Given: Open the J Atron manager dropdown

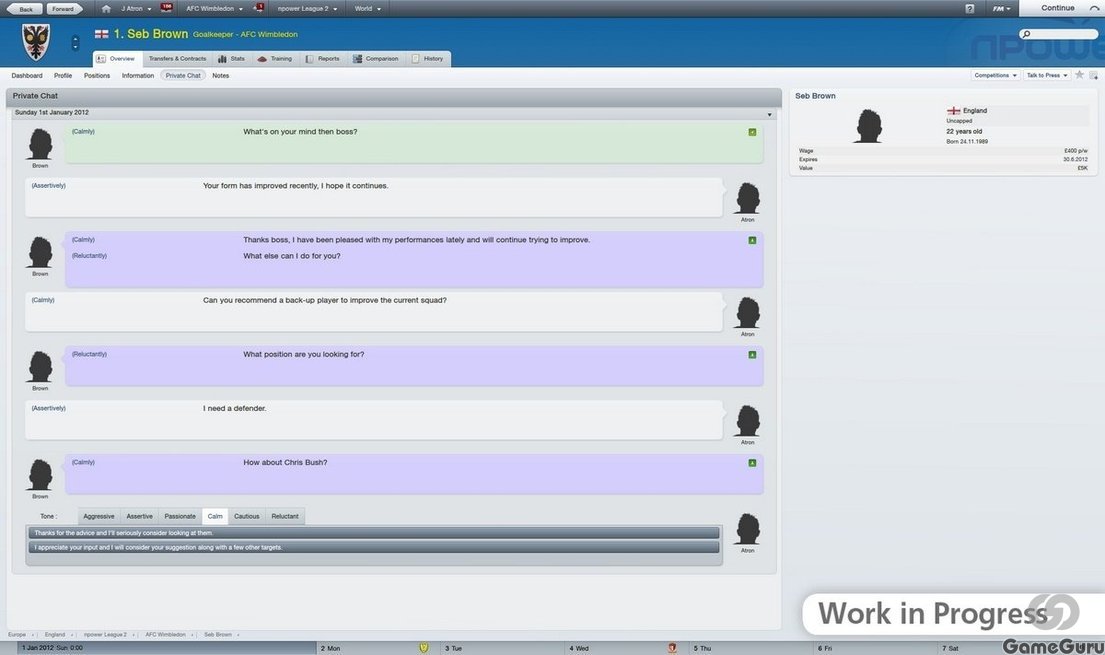Looking at the screenshot, I should [136, 8].
